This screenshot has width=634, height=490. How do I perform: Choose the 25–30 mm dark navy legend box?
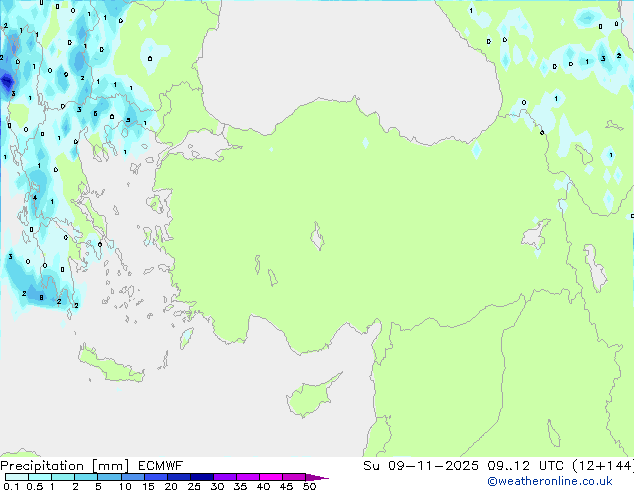(201, 477)
